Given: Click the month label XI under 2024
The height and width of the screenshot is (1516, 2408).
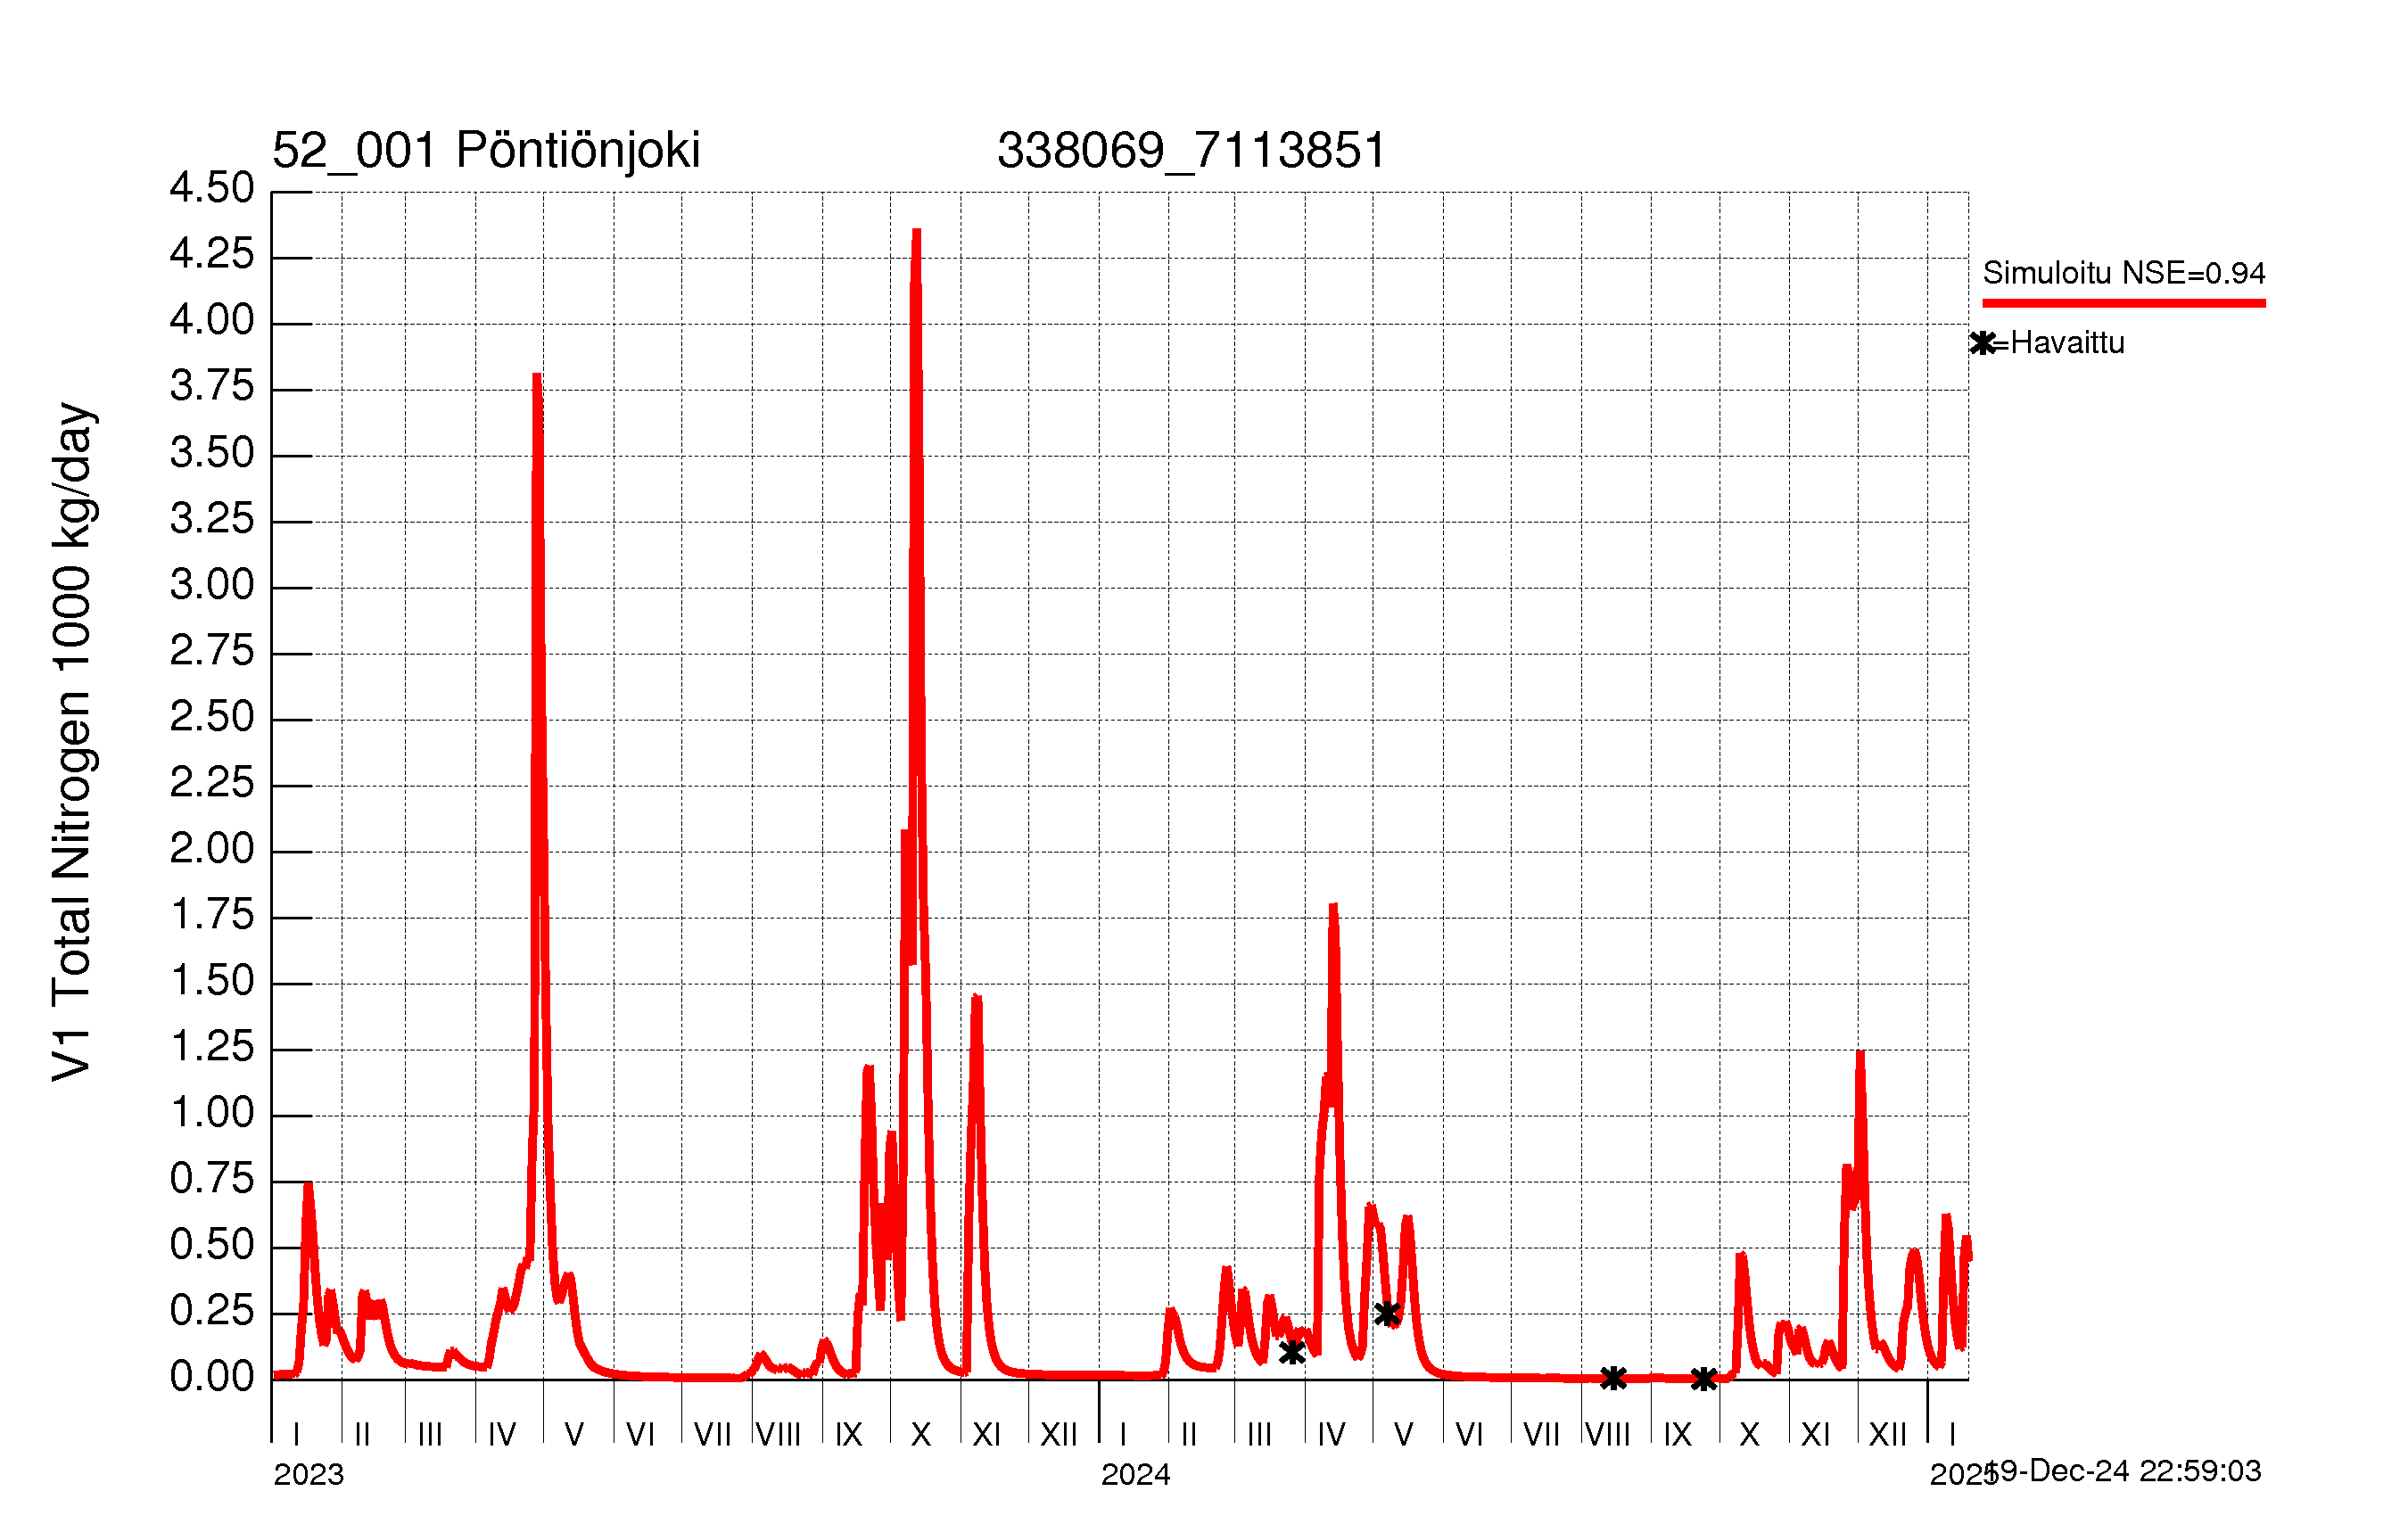Looking at the screenshot, I should [x=1816, y=1435].
